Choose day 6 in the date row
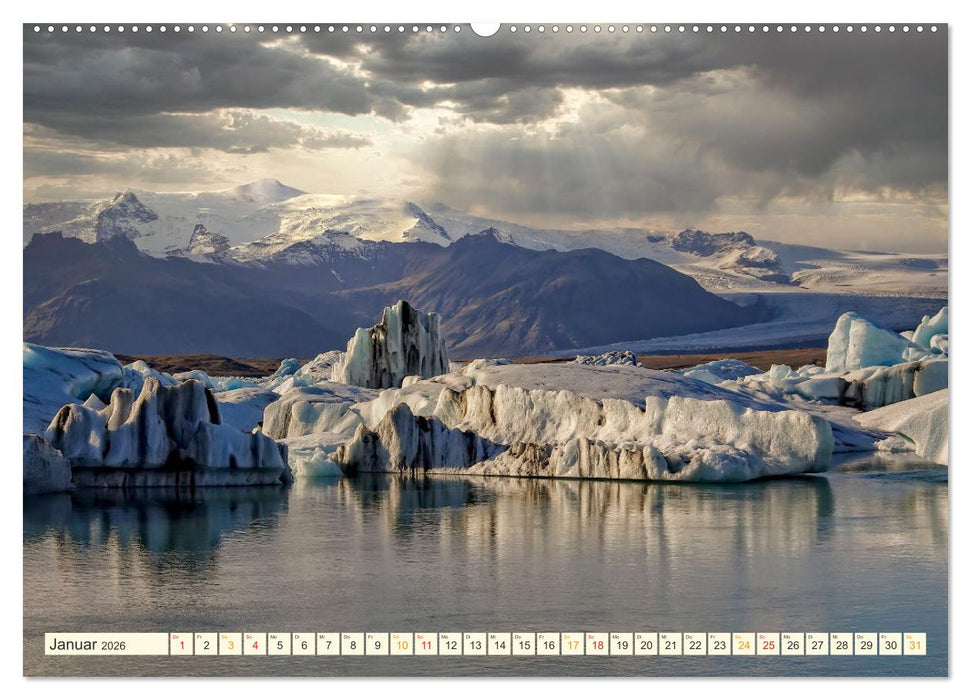The image size is (971, 700). 303,645
